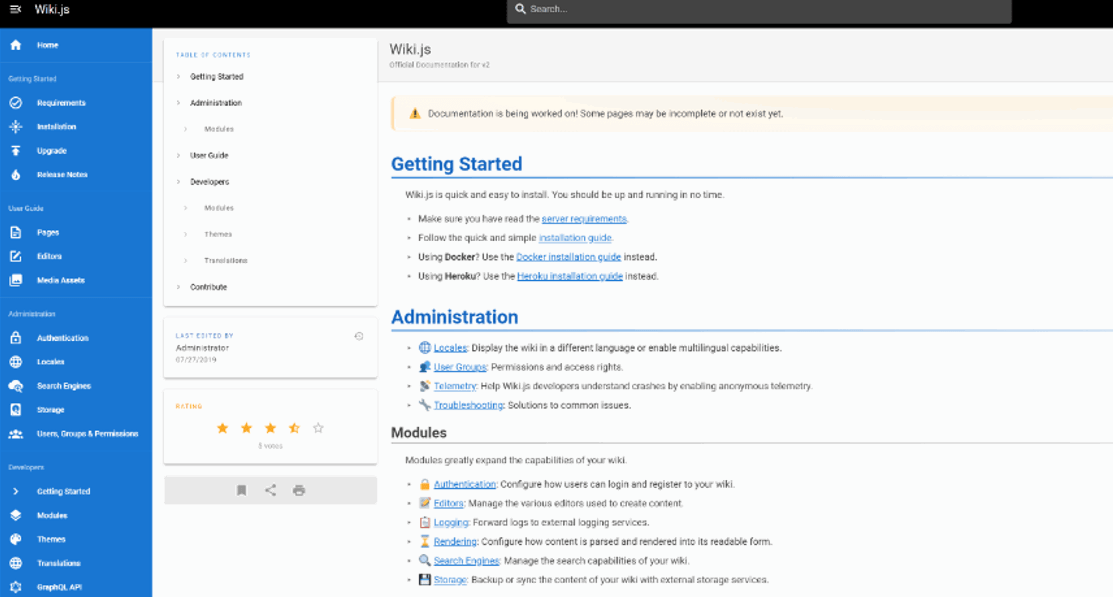Click the share icon below the rating card

271,490
